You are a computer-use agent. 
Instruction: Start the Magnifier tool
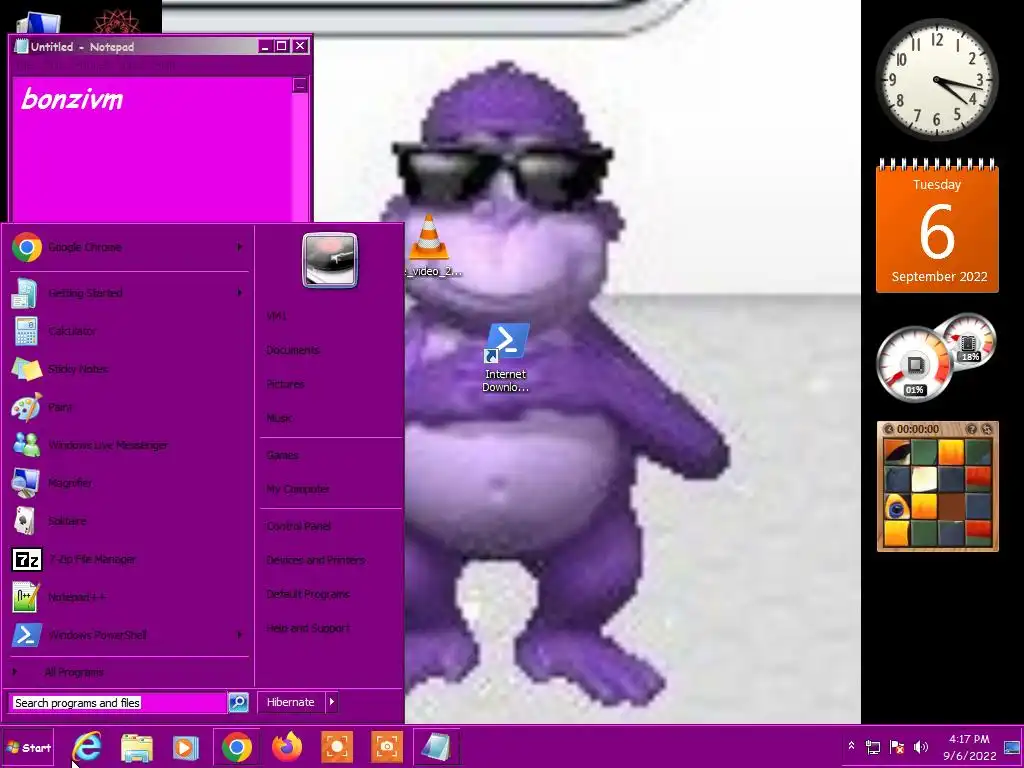pyautogui.click(x=129, y=483)
